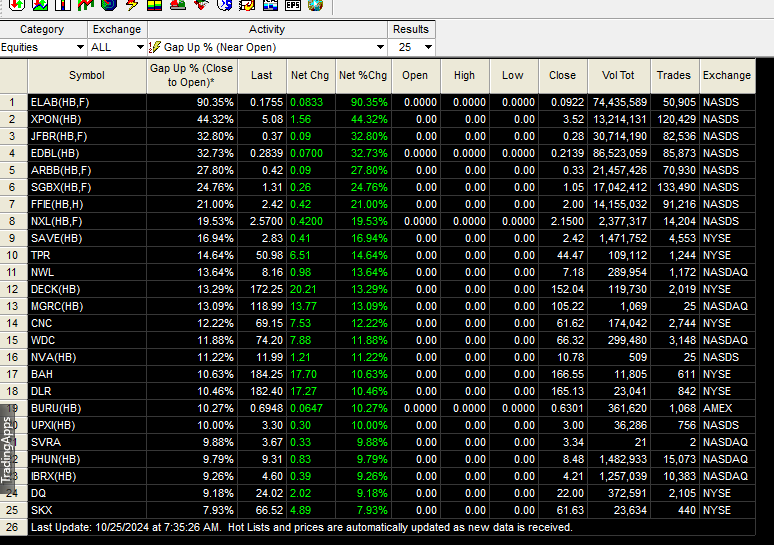Select the DLR symbol cell
This screenshot has height=545, width=774.
[x=87, y=391]
